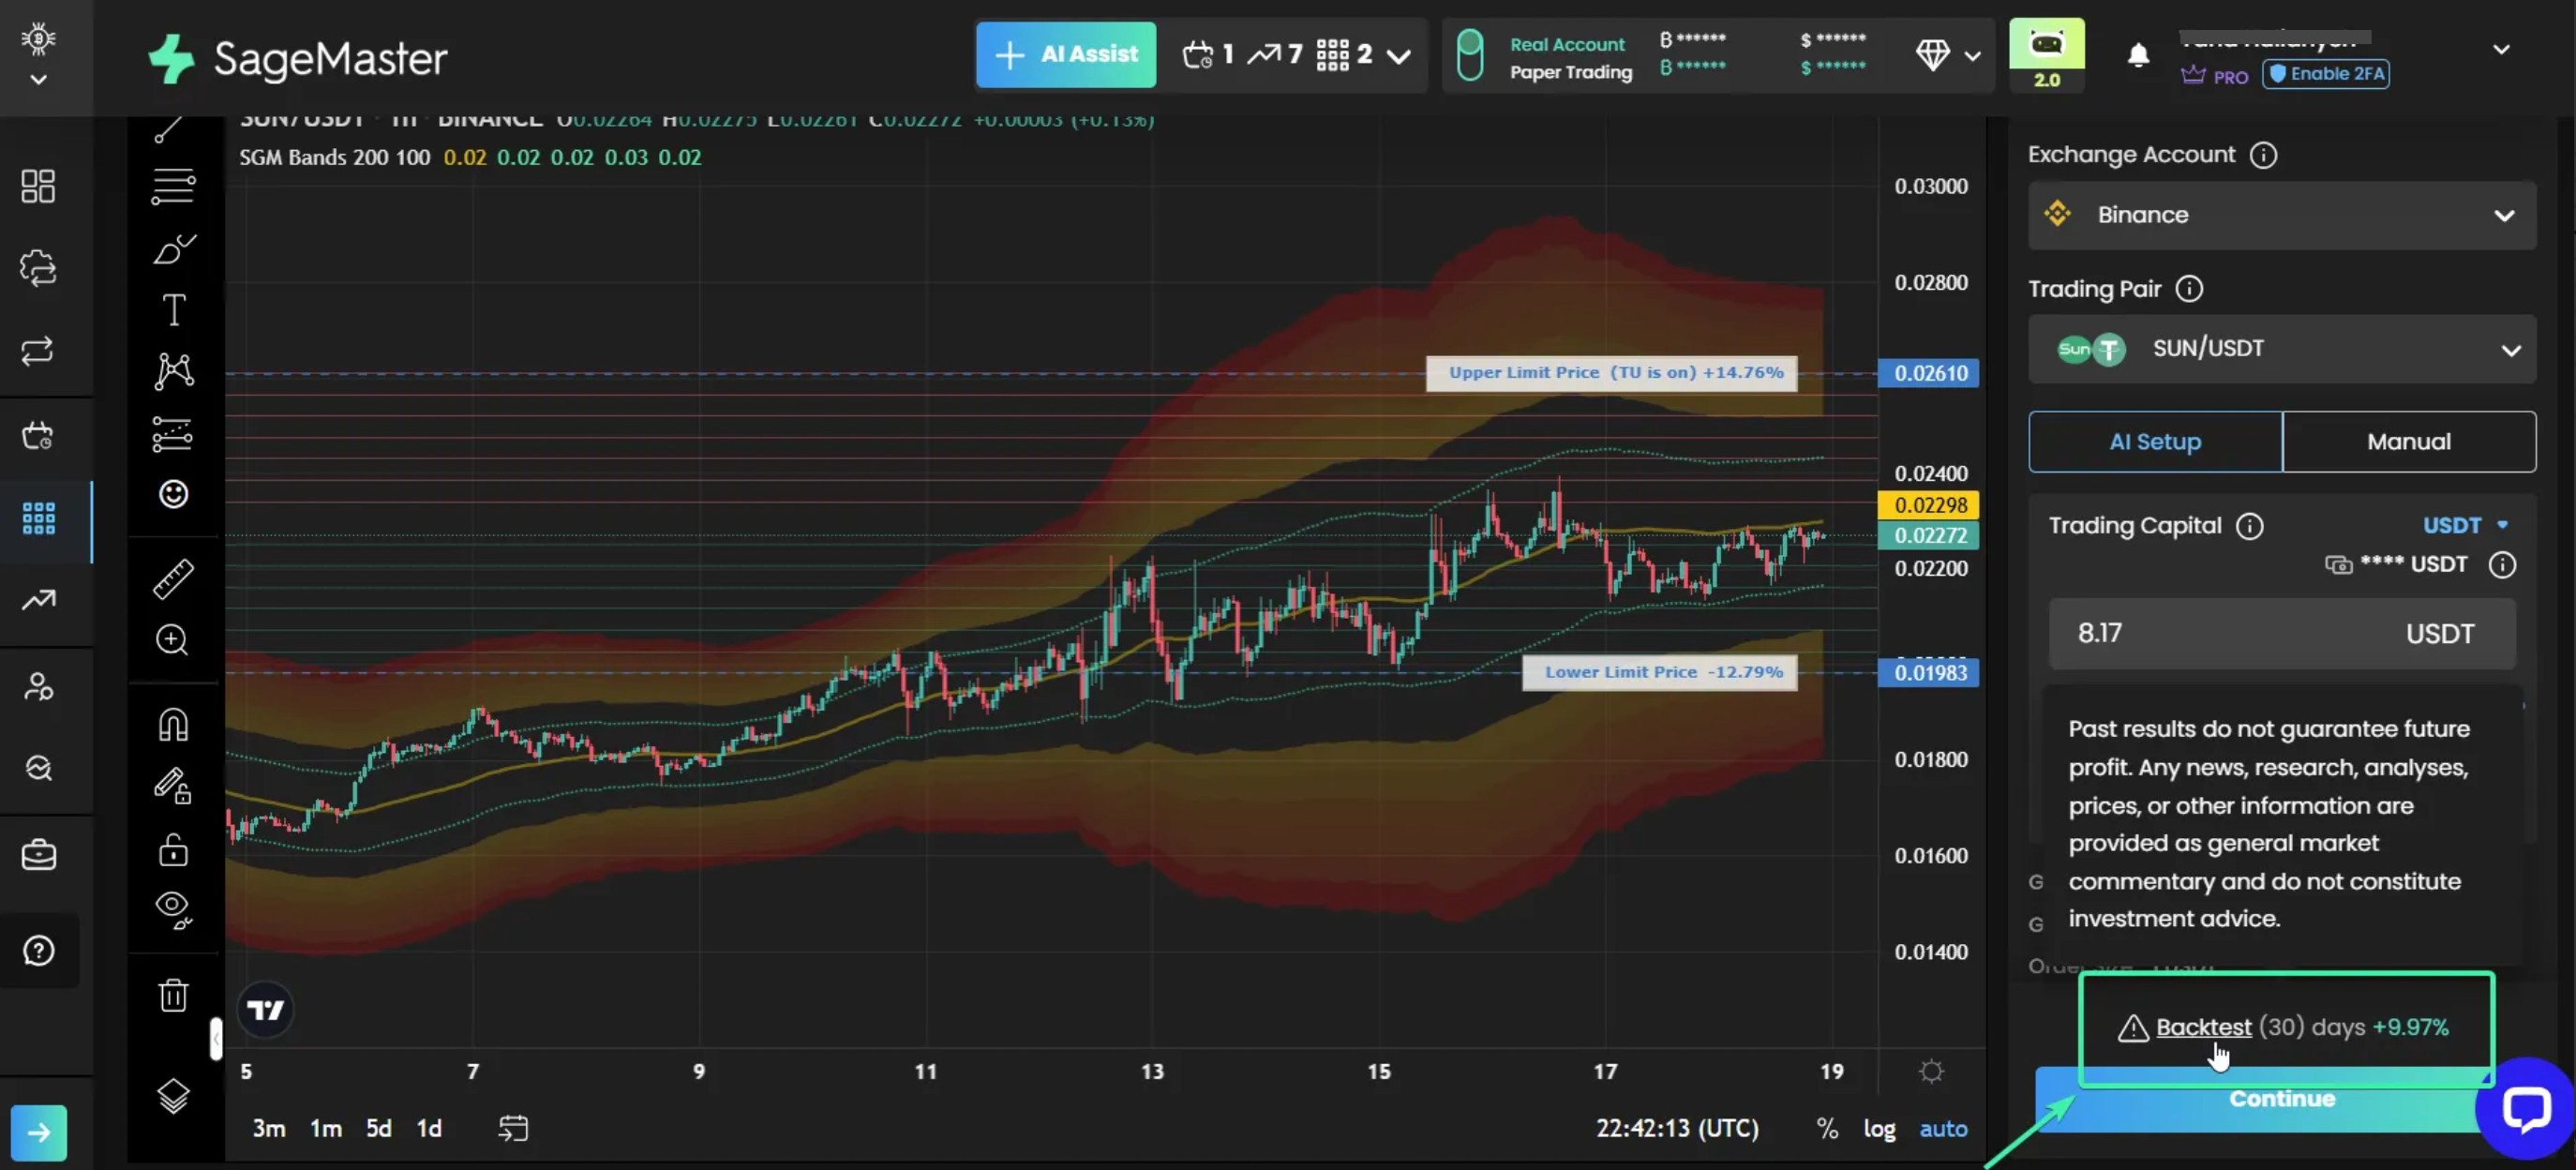Click the copy trading refresh sidebar icon
This screenshot has width=2576, height=1170.
click(x=38, y=268)
